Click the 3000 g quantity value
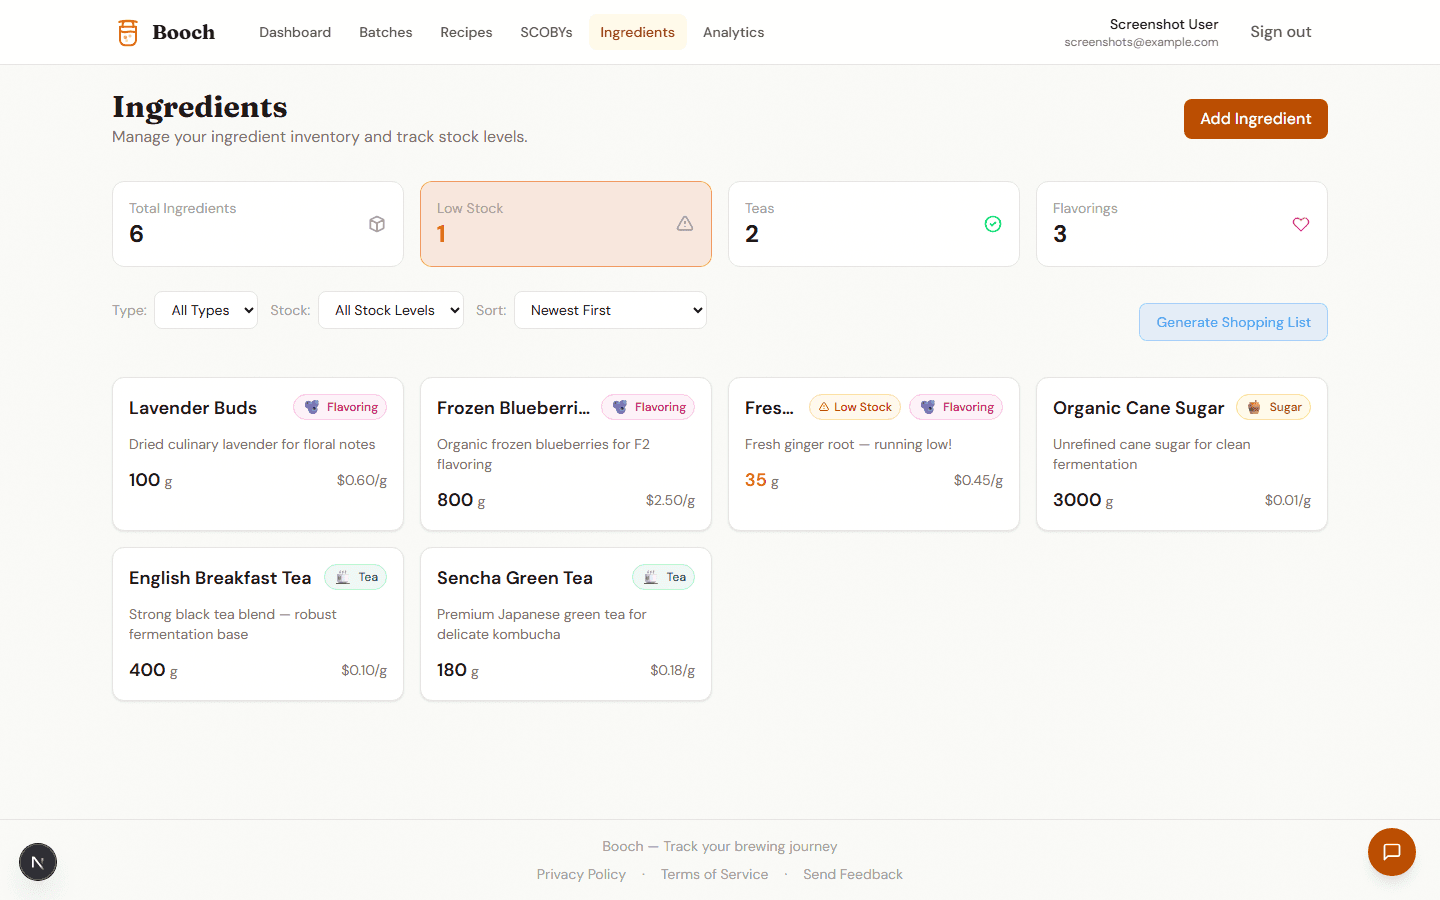The height and width of the screenshot is (900, 1440). [1083, 500]
